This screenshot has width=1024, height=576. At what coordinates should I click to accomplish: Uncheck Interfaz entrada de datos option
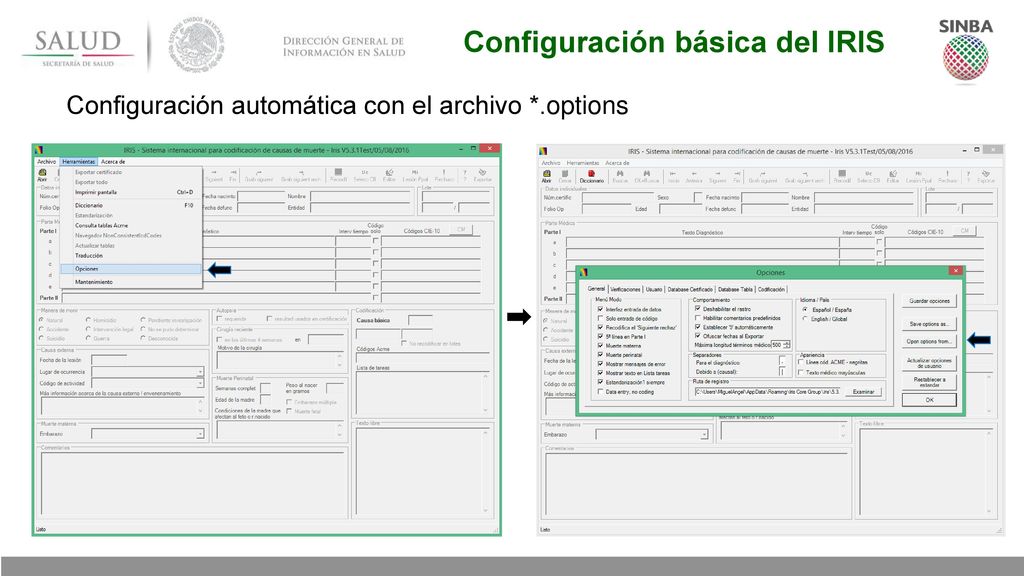(x=601, y=309)
